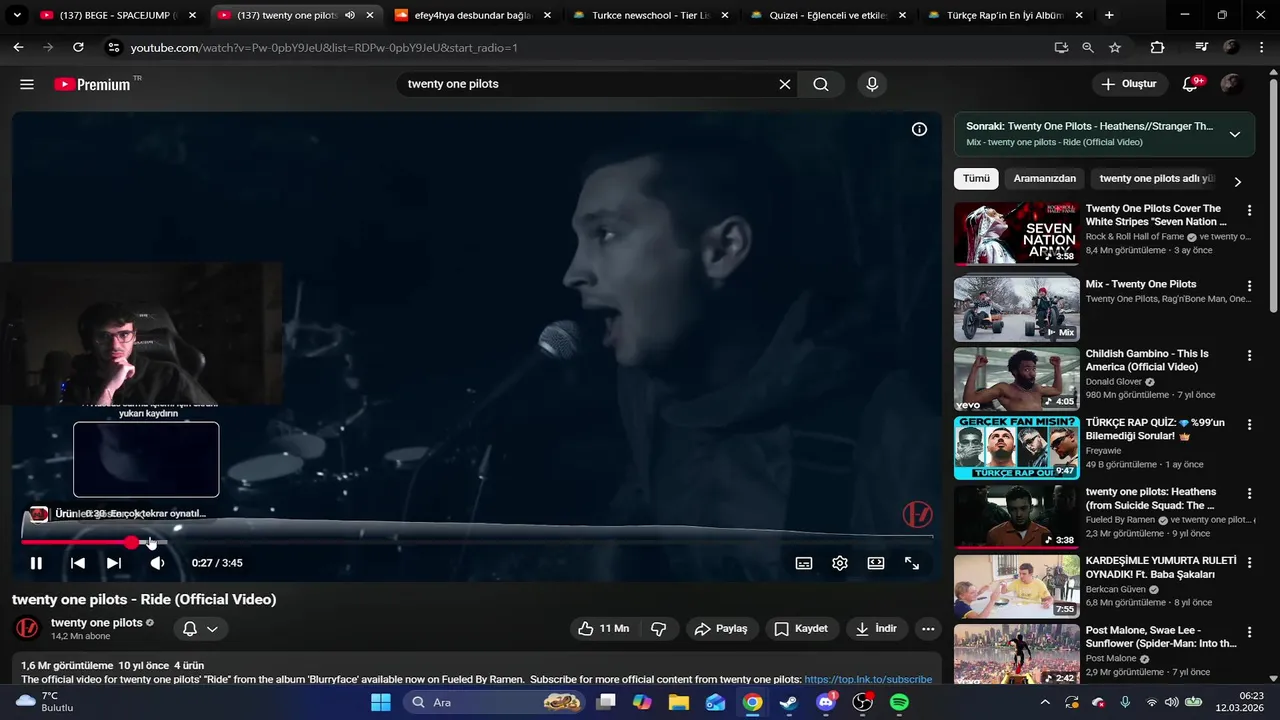The image size is (1280, 720).
Task: Open more actions three-dot menu under video
Action: [x=928, y=629]
